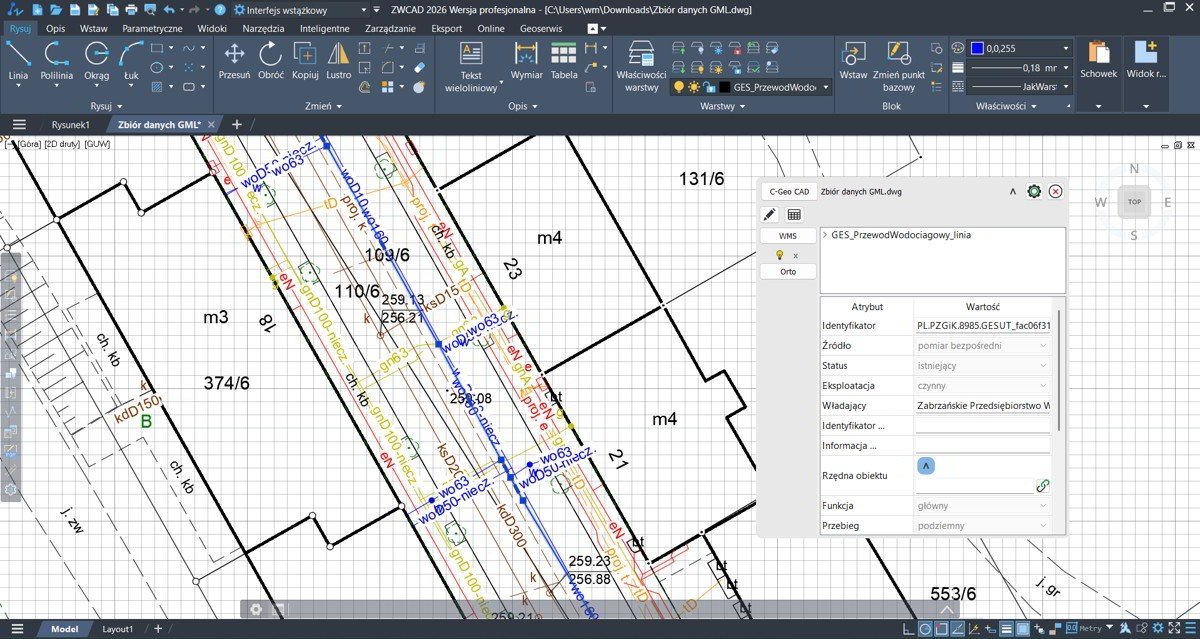The width and height of the screenshot is (1200, 639).
Task: Select the Linia drawing tool
Action: point(18,60)
